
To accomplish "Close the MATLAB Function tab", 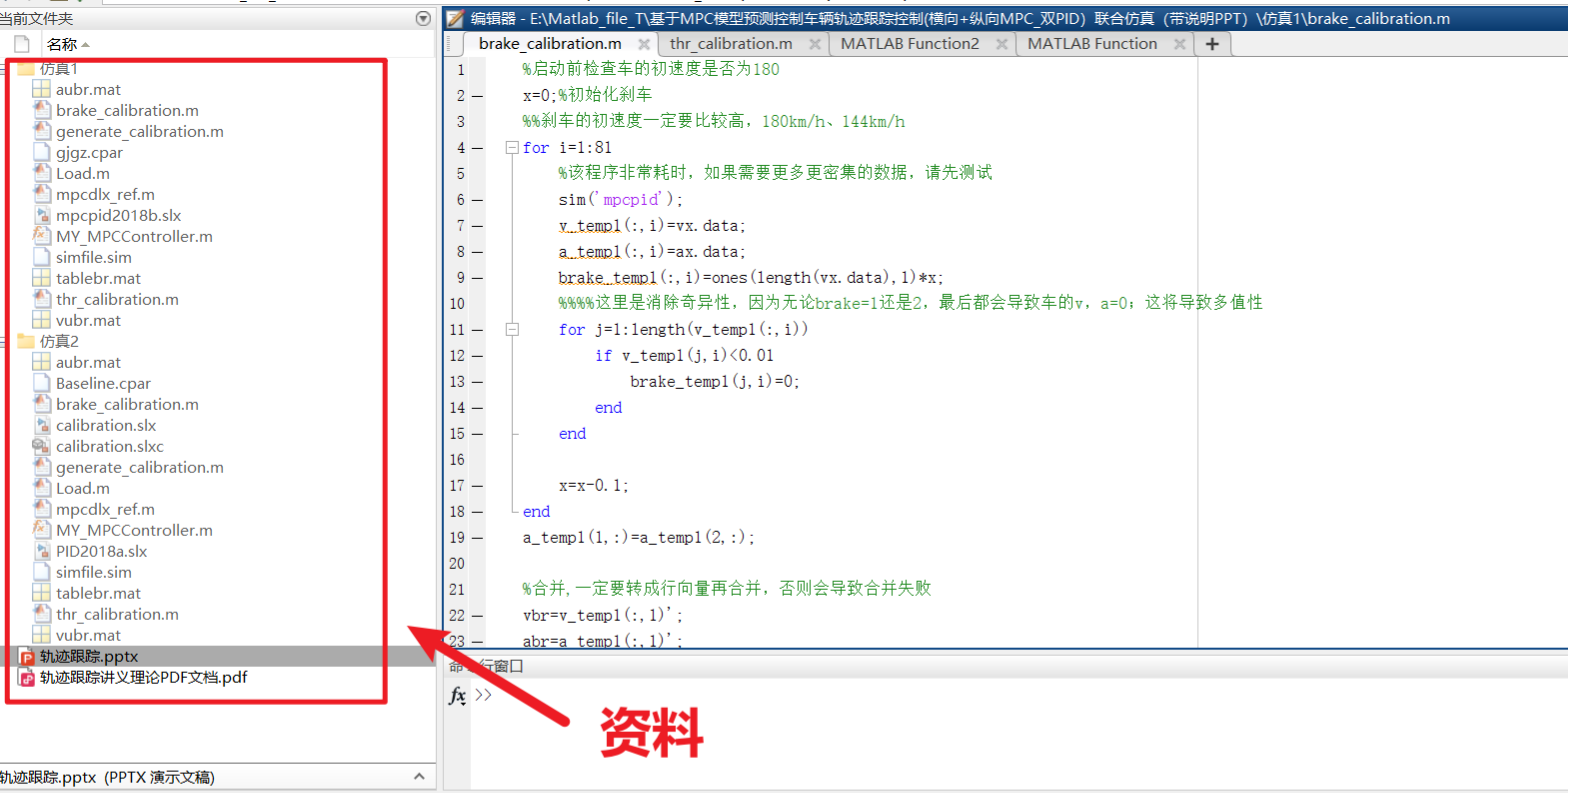I will [x=1180, y=44].
